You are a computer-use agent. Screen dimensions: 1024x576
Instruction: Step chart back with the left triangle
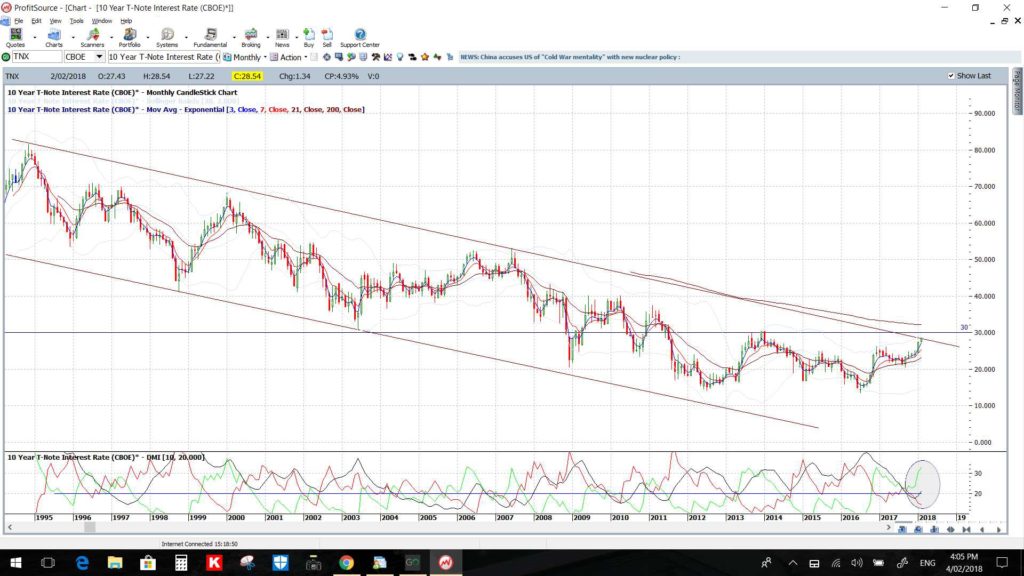[x=982, y=530]
